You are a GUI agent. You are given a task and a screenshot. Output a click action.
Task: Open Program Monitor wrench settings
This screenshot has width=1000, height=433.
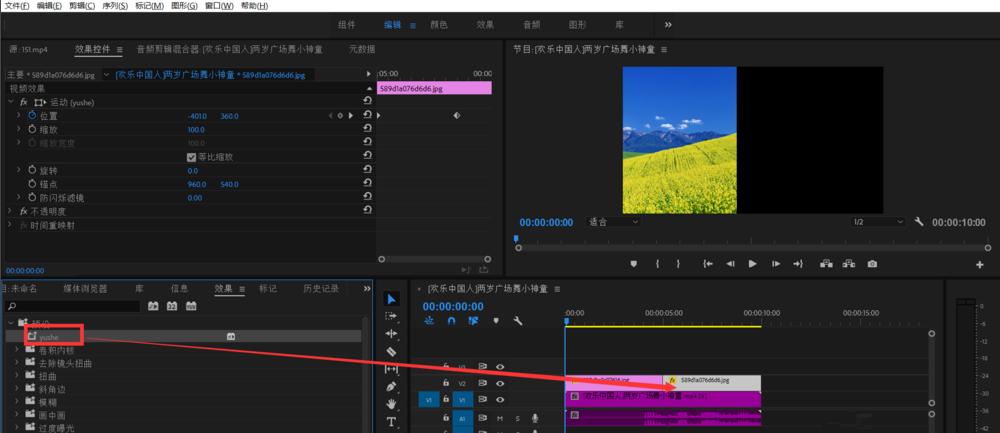[x=919, y=222]
